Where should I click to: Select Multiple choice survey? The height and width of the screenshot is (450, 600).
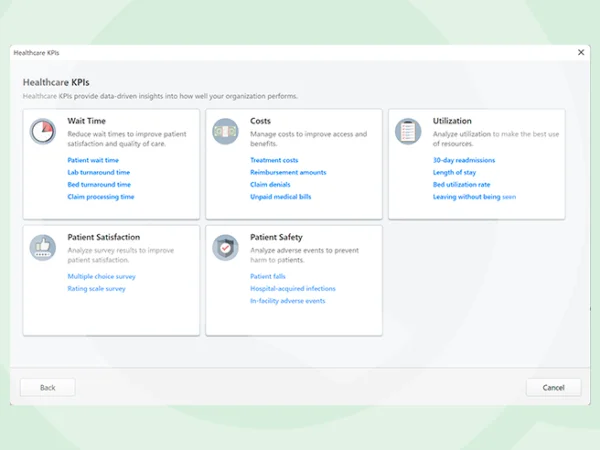101,276
